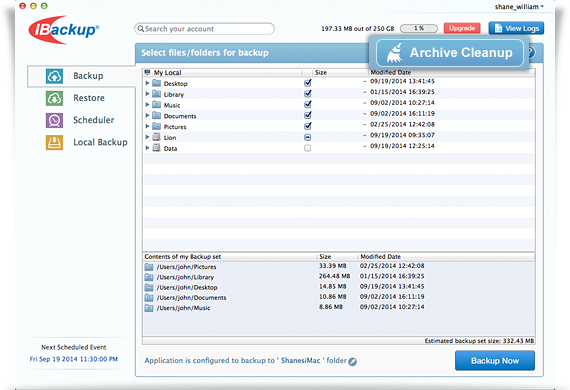Click the My Local computer icon

(147, 72)
